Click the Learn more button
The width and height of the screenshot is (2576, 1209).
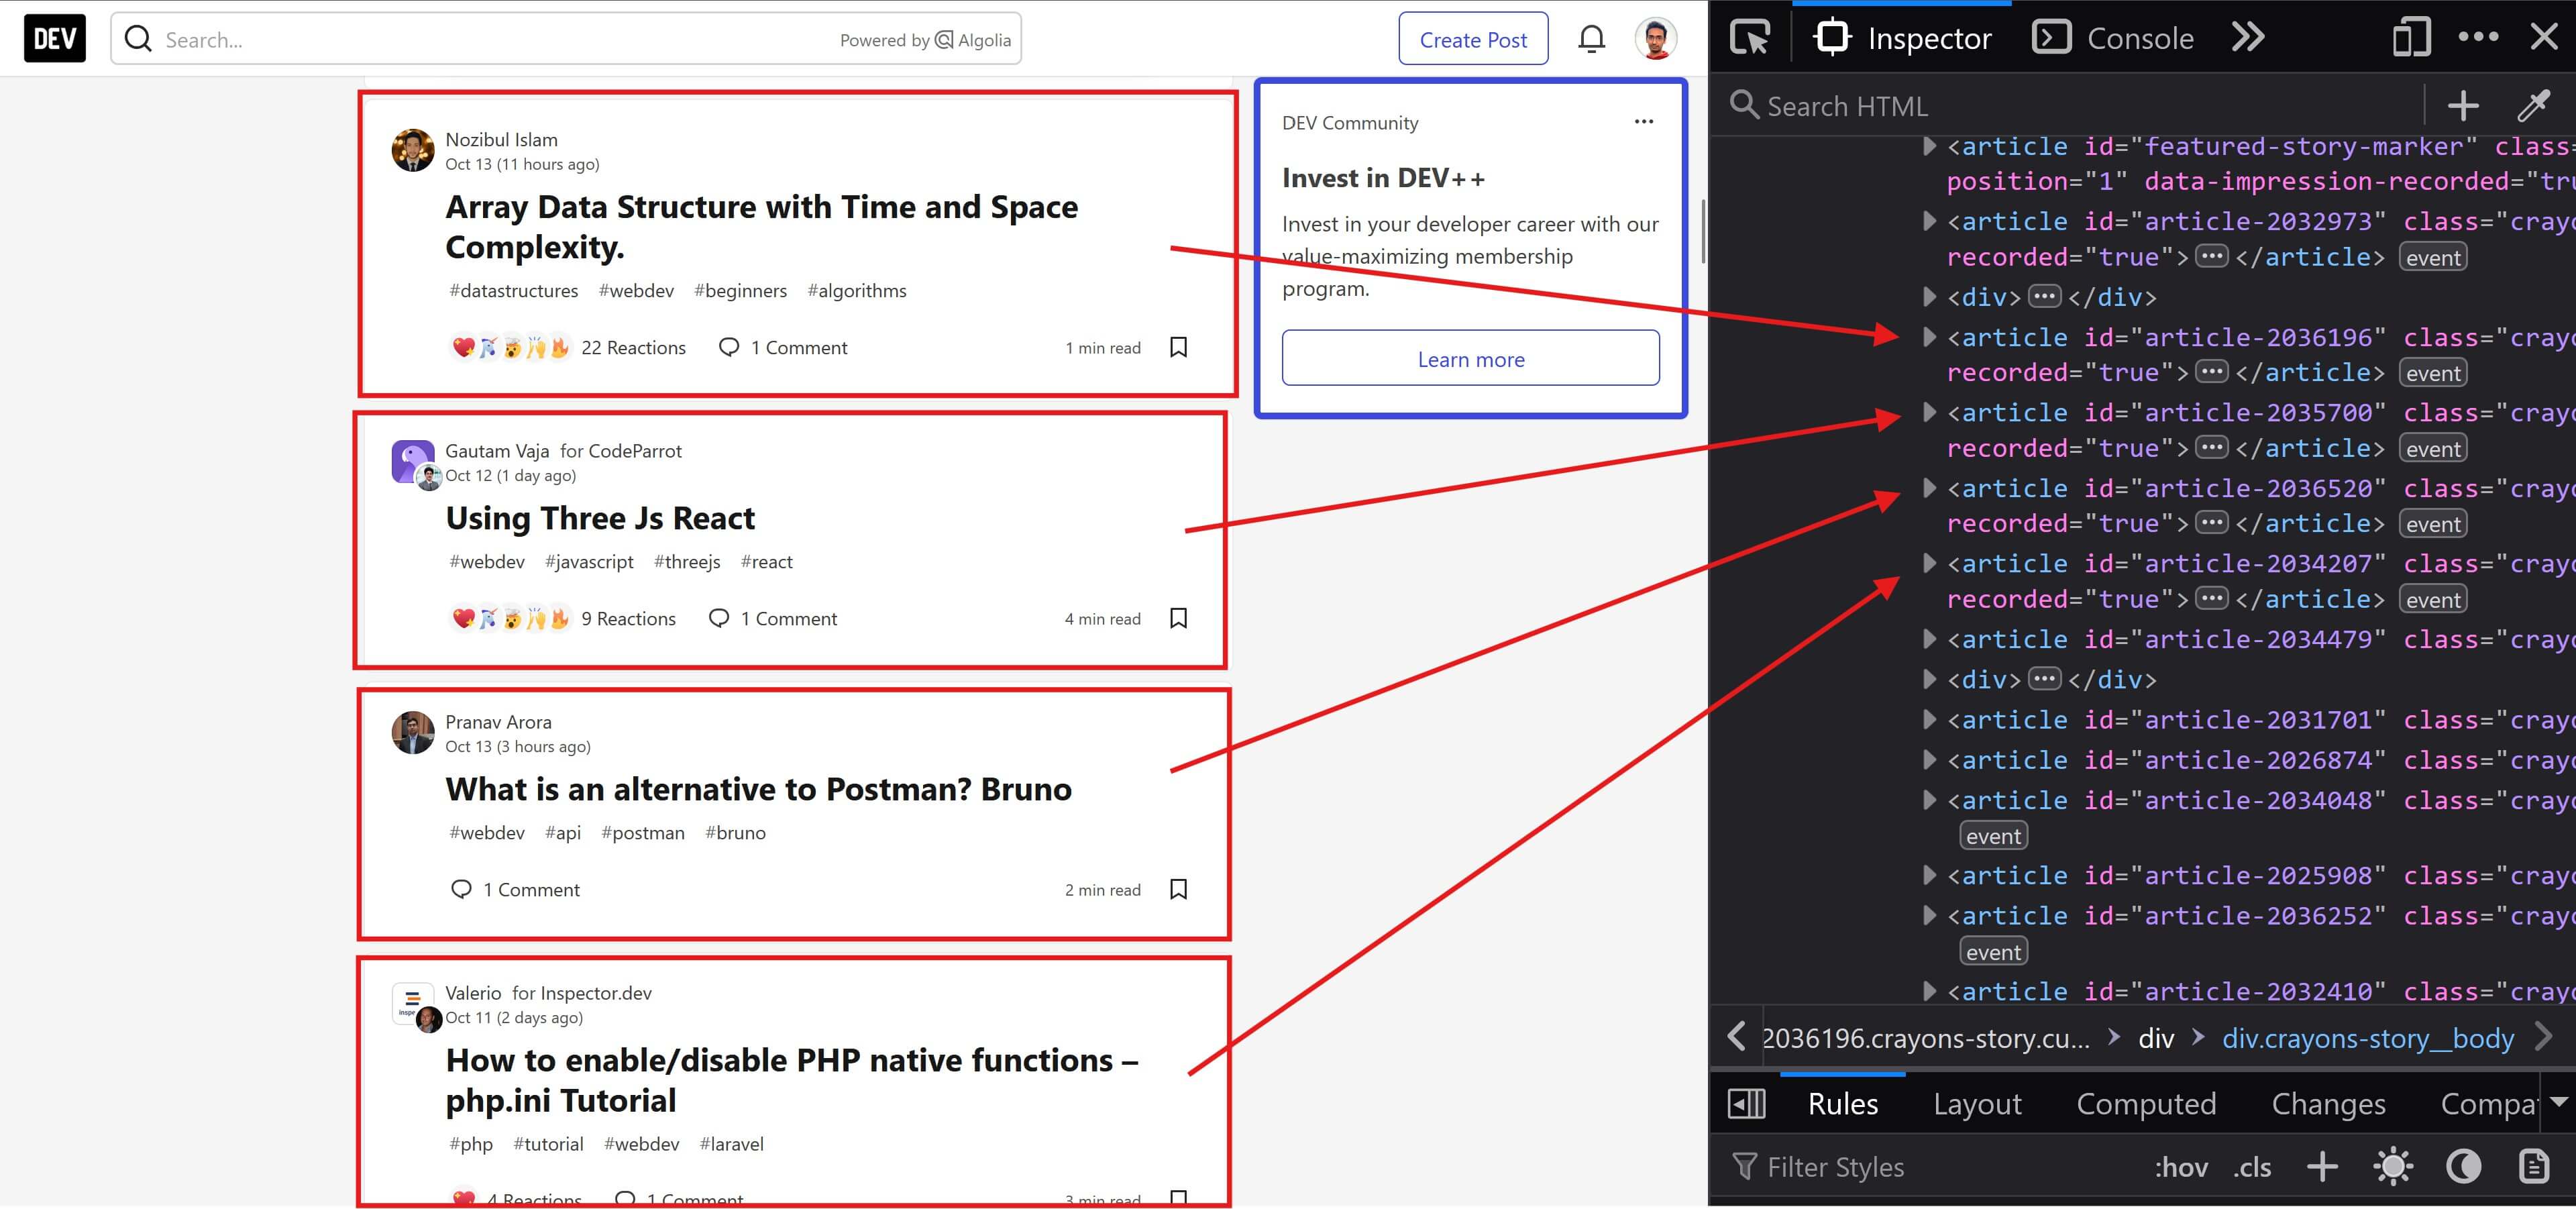pyautogui.click(x=1470, y=358)
